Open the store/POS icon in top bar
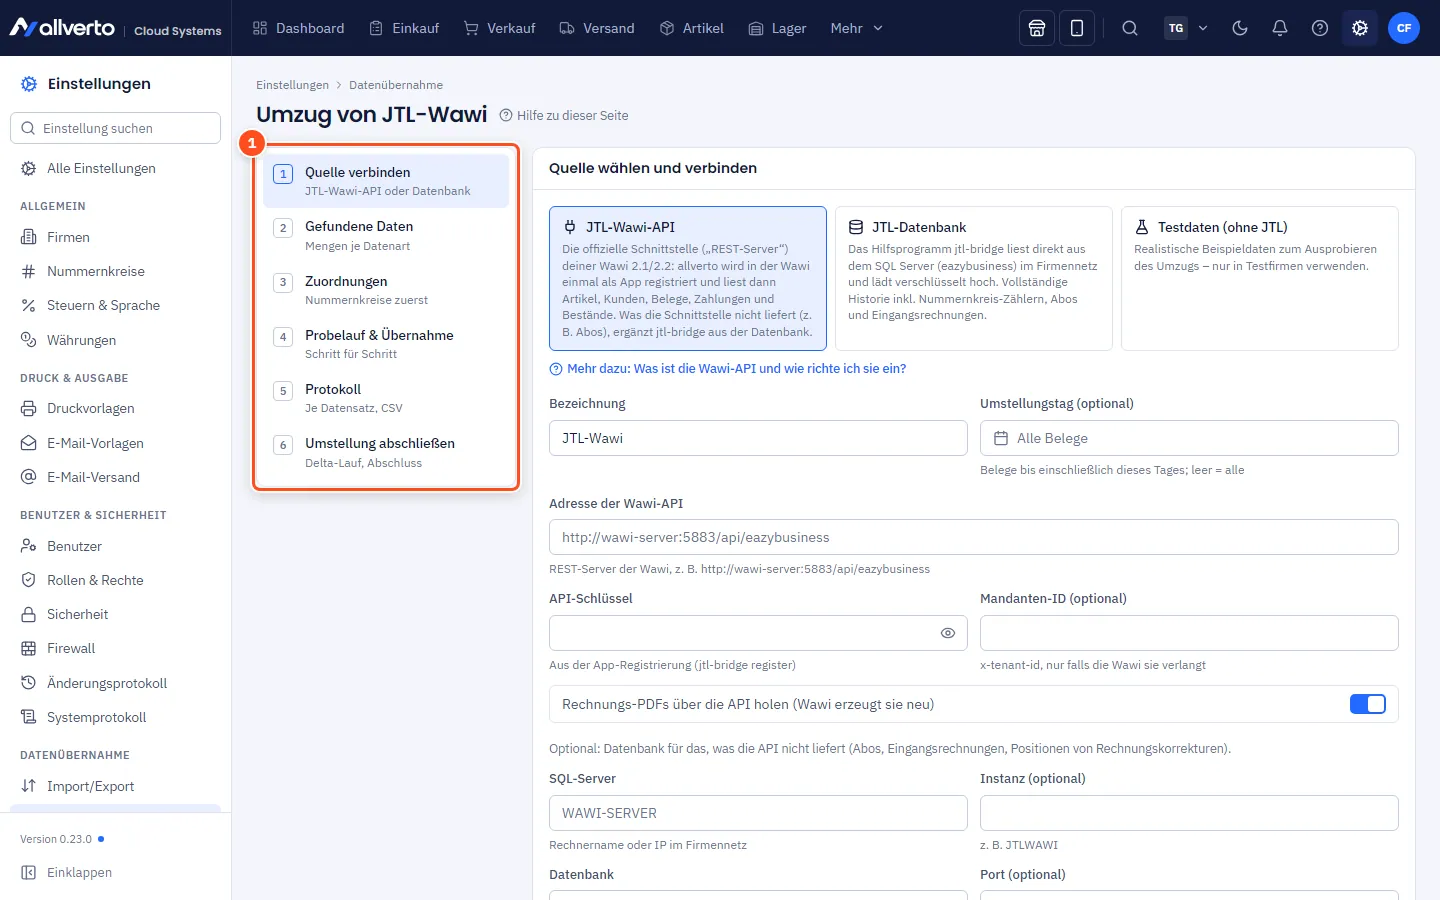 (1037, 28)
